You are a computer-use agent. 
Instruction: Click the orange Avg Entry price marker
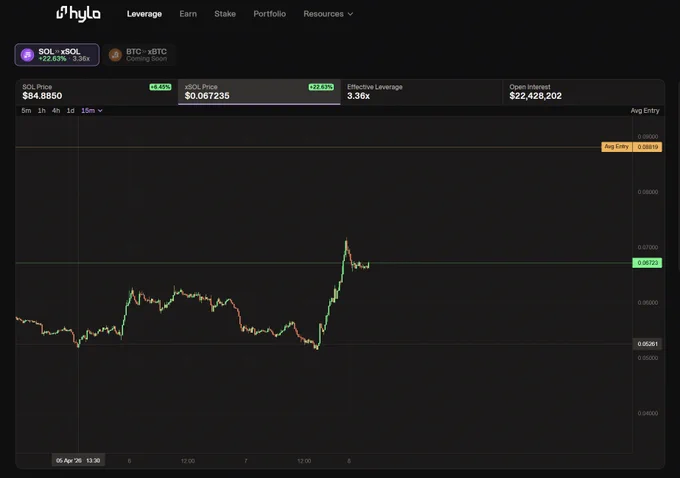(x=616, y=147)
